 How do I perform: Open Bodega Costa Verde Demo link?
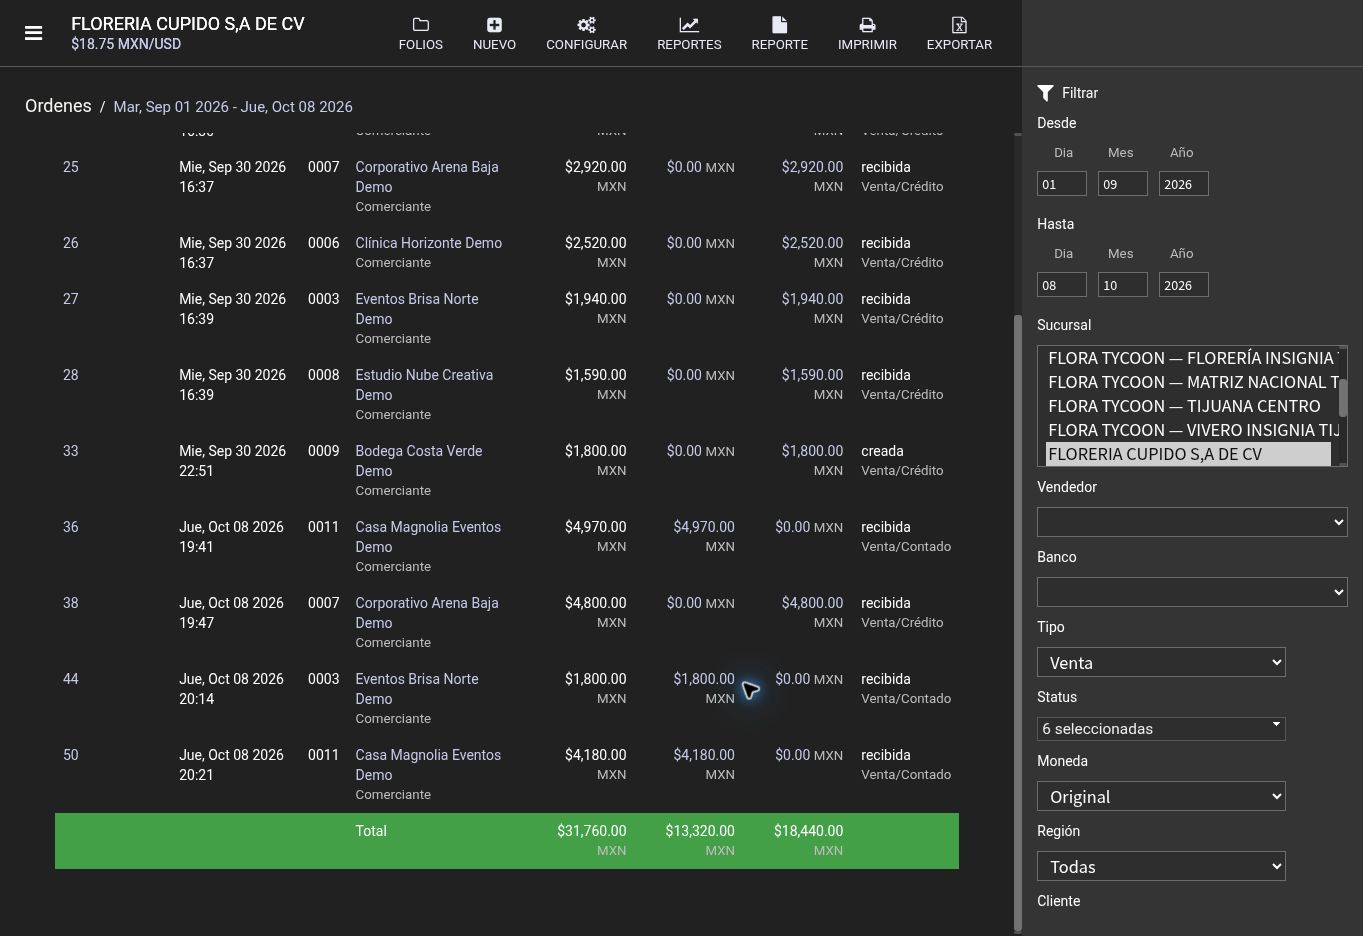pos(418,461)
